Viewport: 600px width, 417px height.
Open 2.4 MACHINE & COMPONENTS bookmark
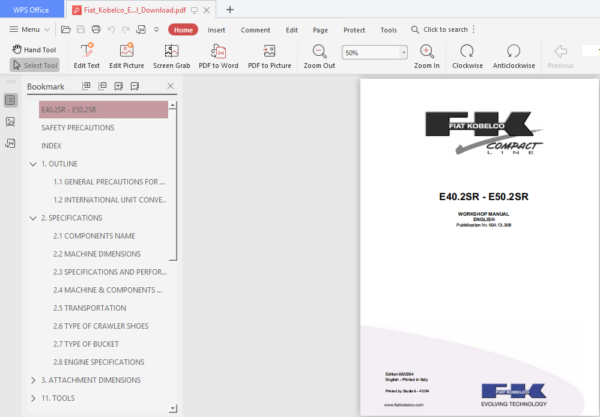[108, 290]
